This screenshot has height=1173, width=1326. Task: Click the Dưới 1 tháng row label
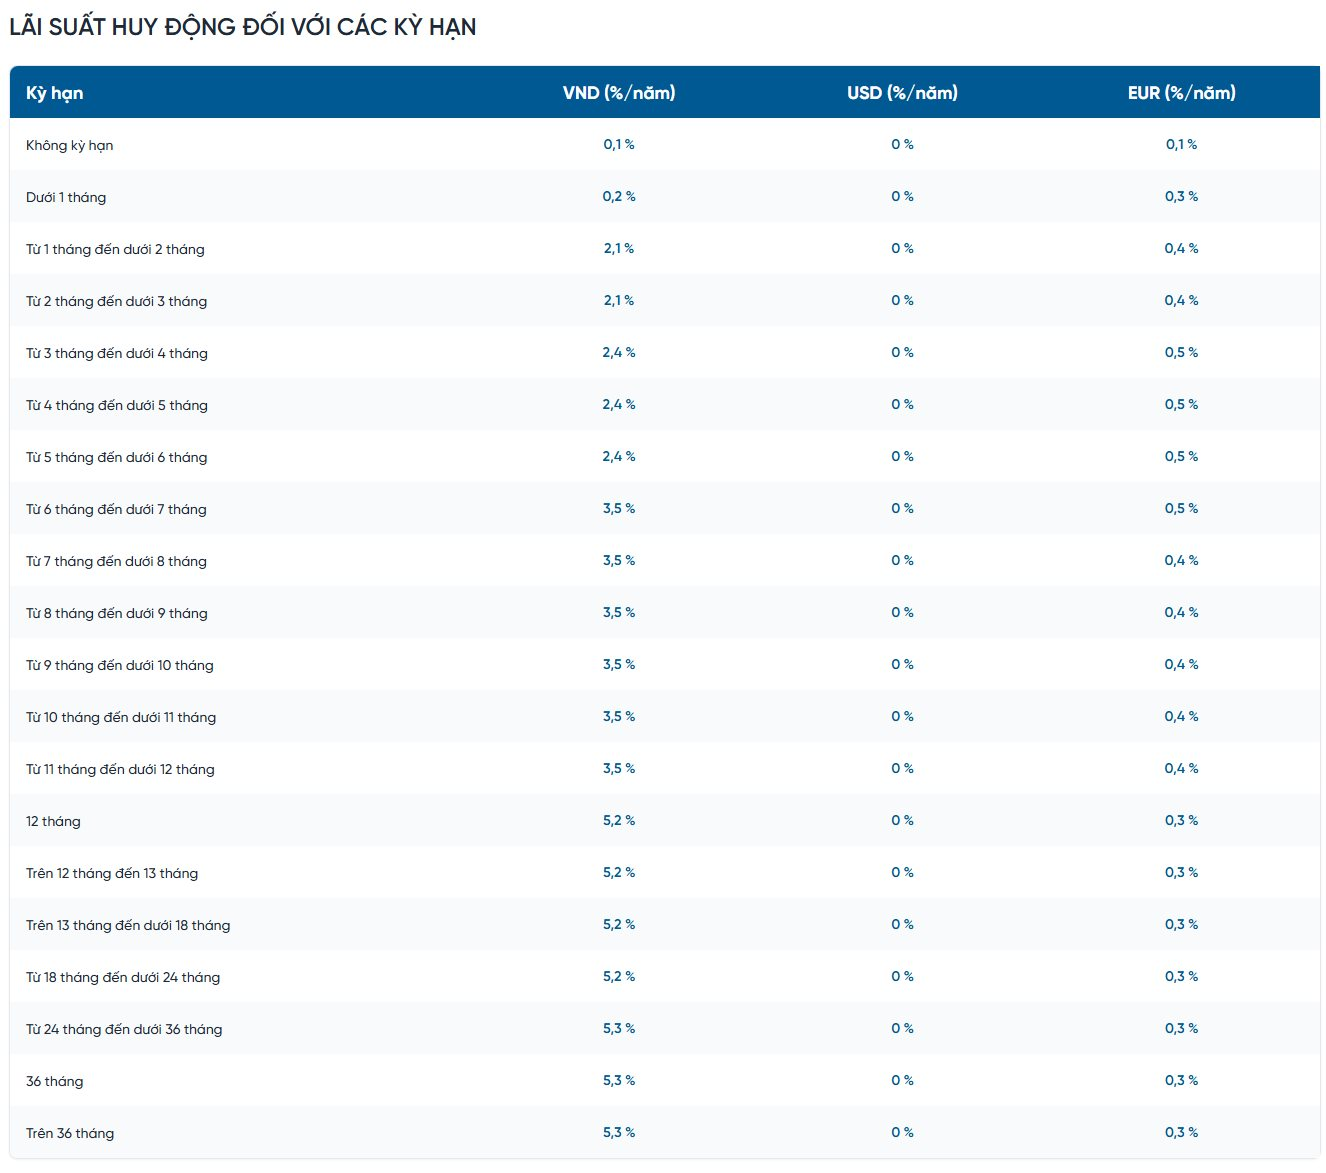click(x=64, y=197)
